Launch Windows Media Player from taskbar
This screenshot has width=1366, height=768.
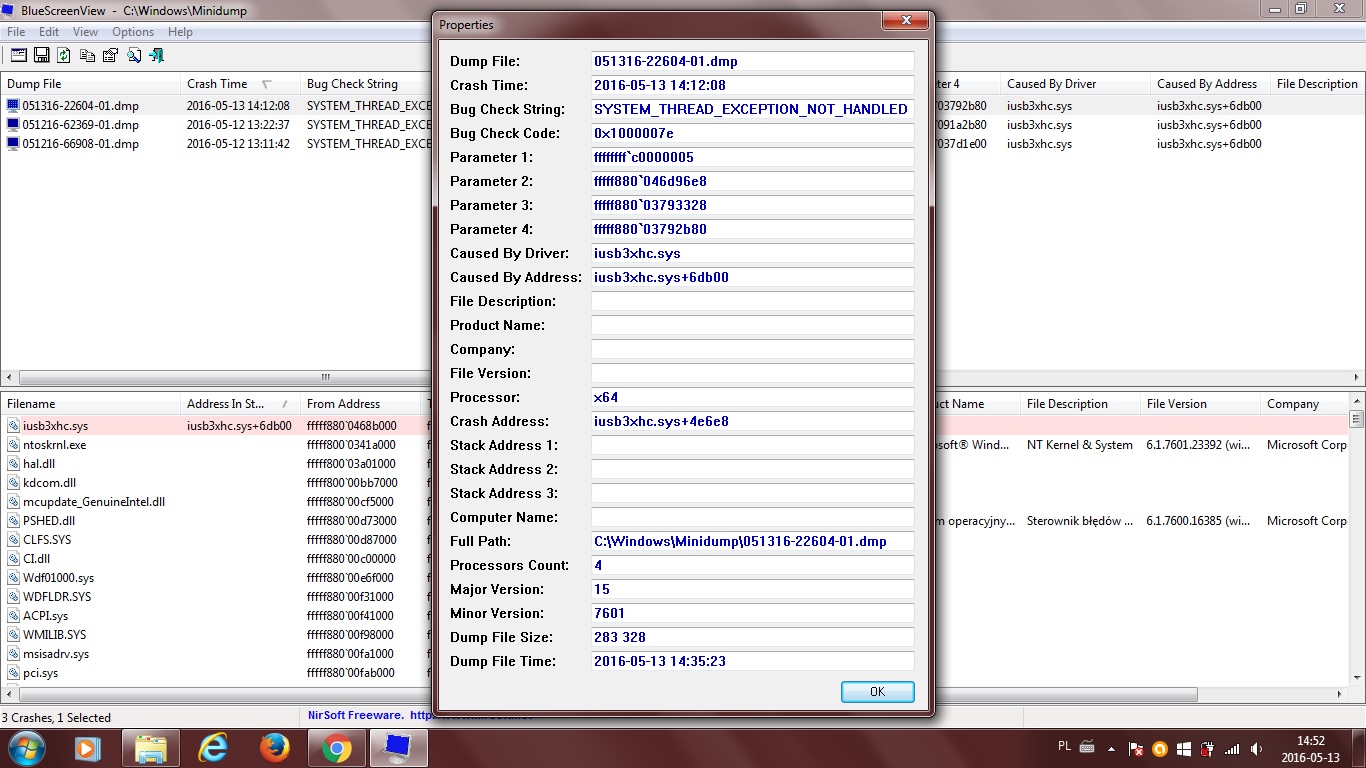point(89,748)
